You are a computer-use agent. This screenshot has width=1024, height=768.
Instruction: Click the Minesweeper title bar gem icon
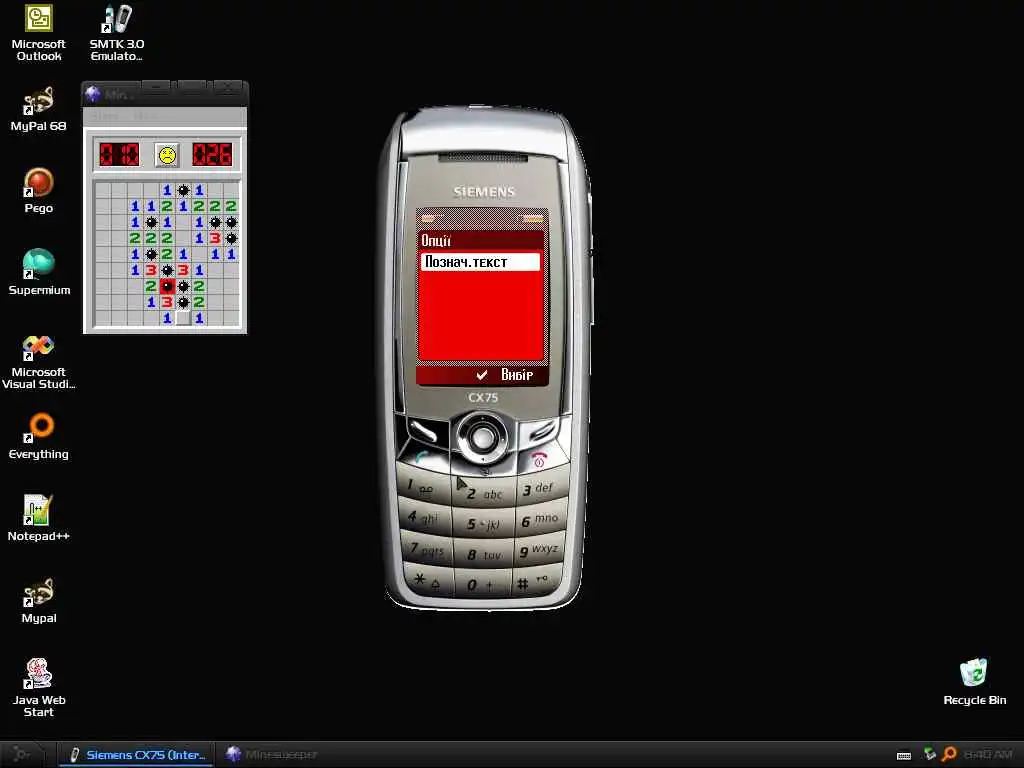(x=93, y=95)
